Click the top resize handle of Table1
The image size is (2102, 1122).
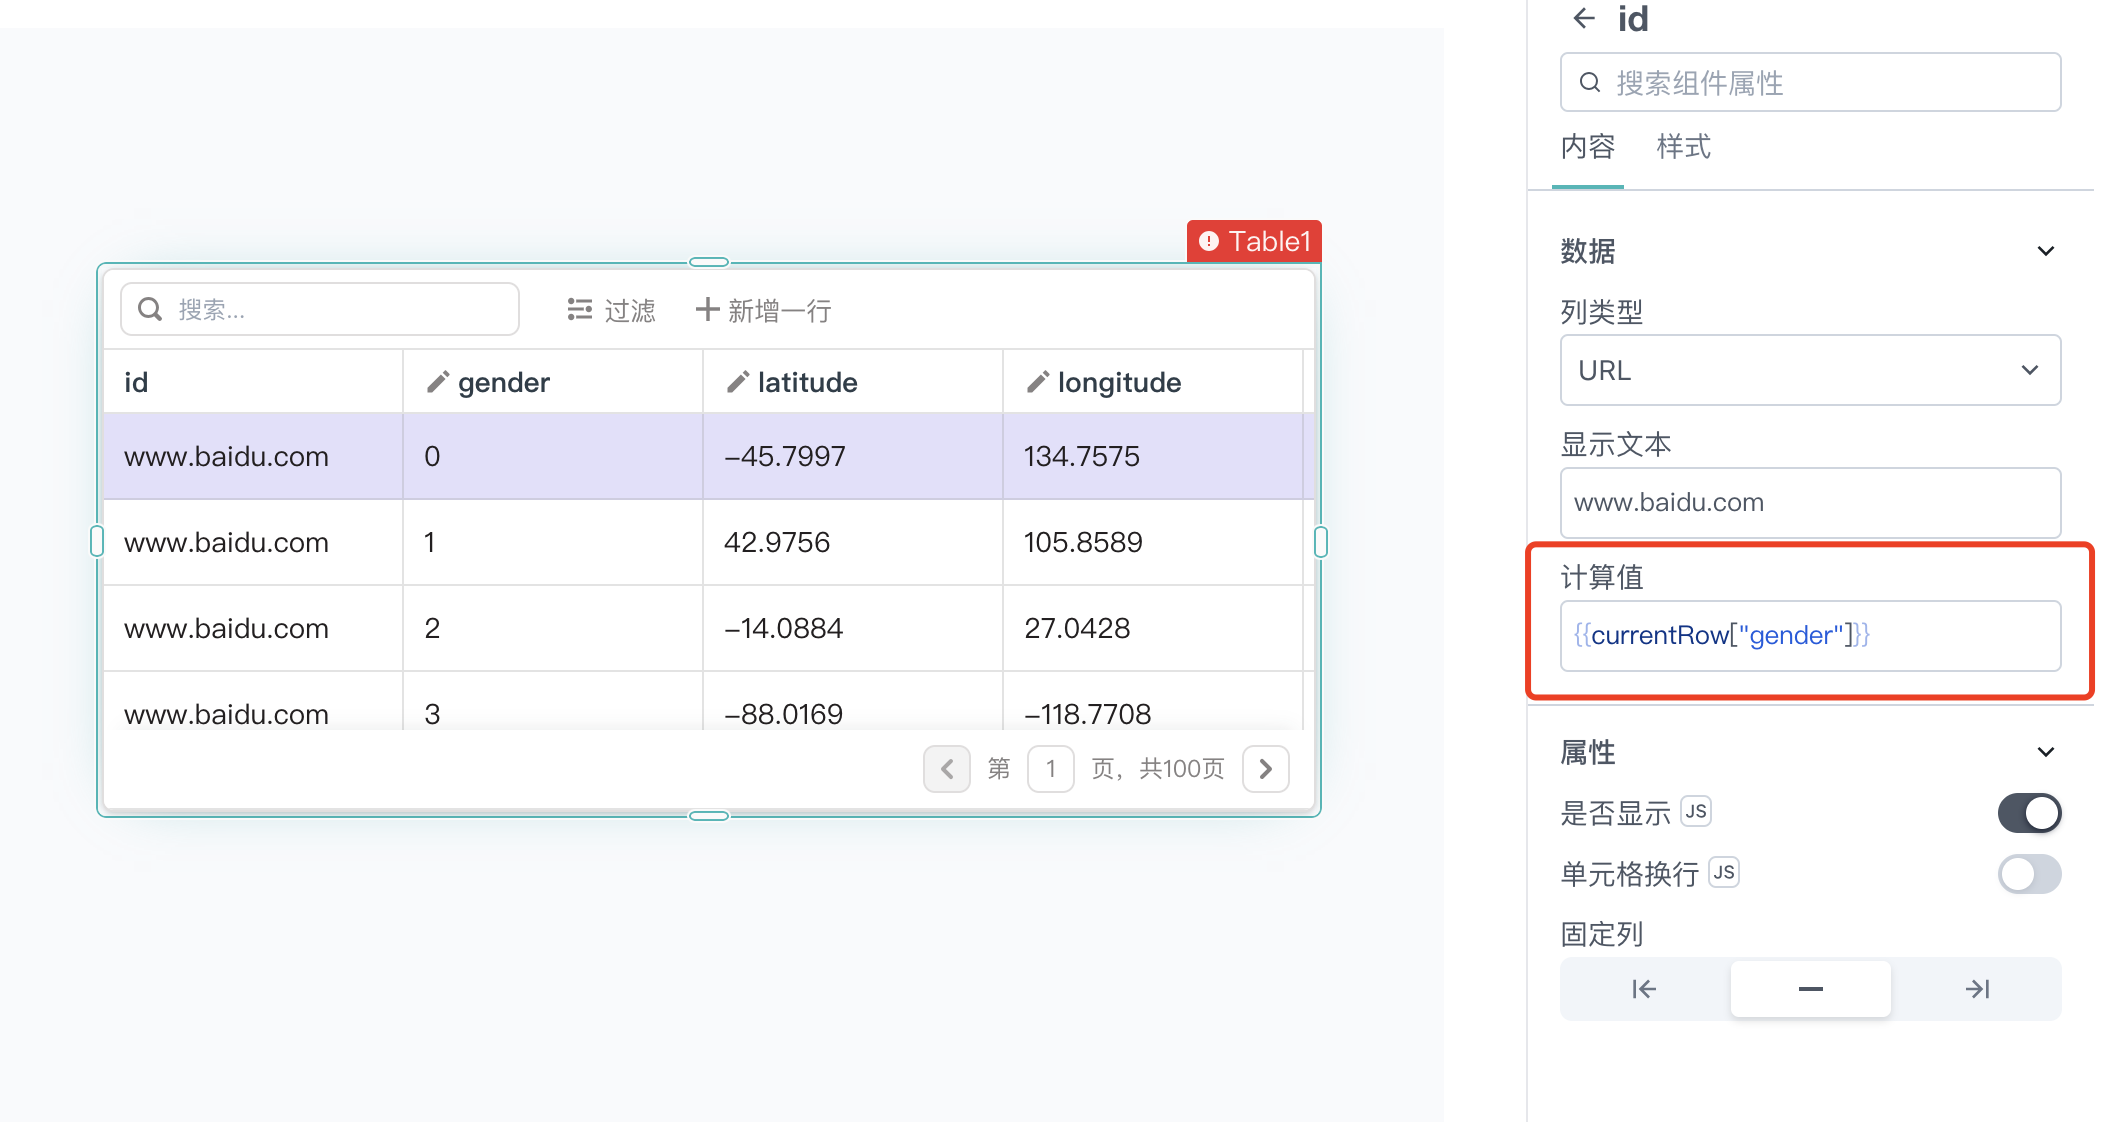[x=709, y=262]
